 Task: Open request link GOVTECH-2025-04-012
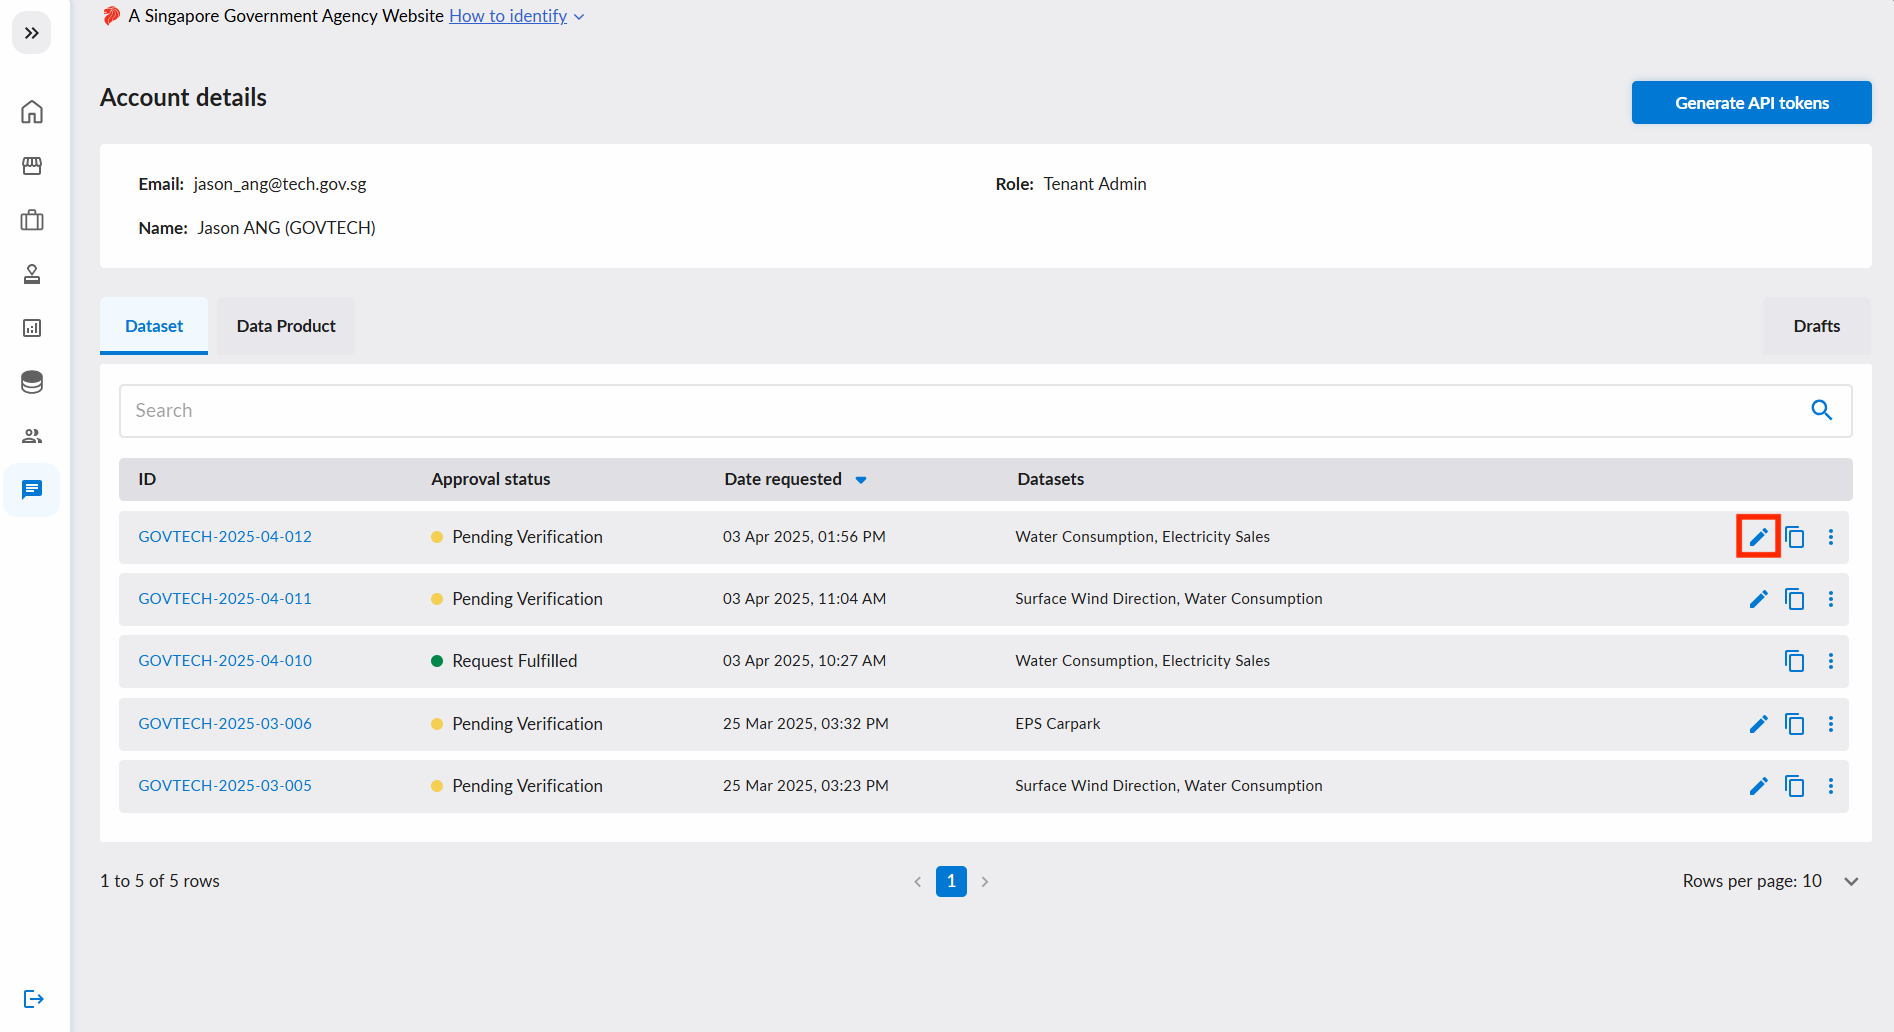pyautogui.click(x=225, y=537)
